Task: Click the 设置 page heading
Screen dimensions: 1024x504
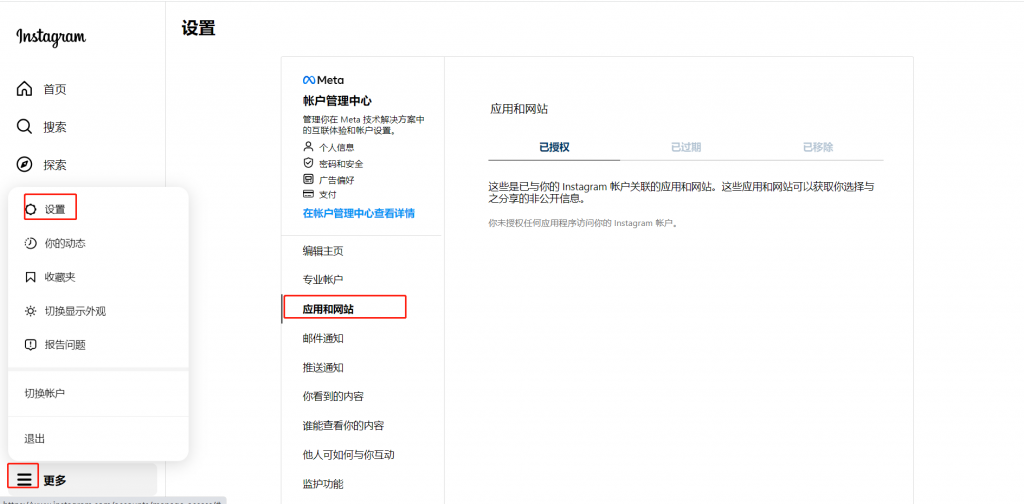Action: [x=199, y=28]
